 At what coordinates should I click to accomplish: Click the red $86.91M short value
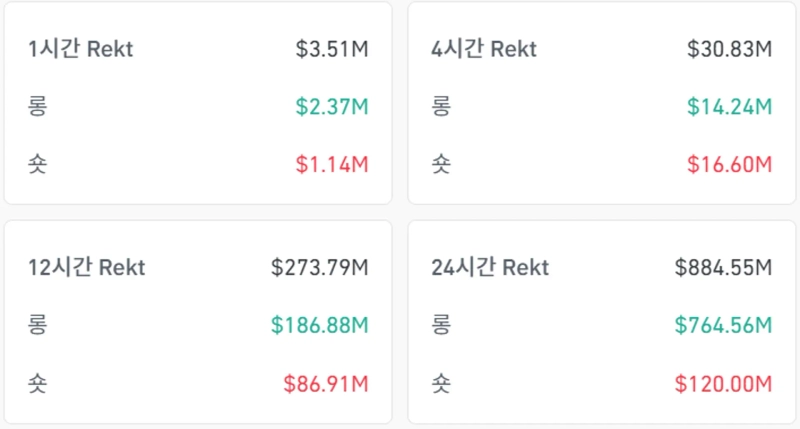tap(326, 383)
